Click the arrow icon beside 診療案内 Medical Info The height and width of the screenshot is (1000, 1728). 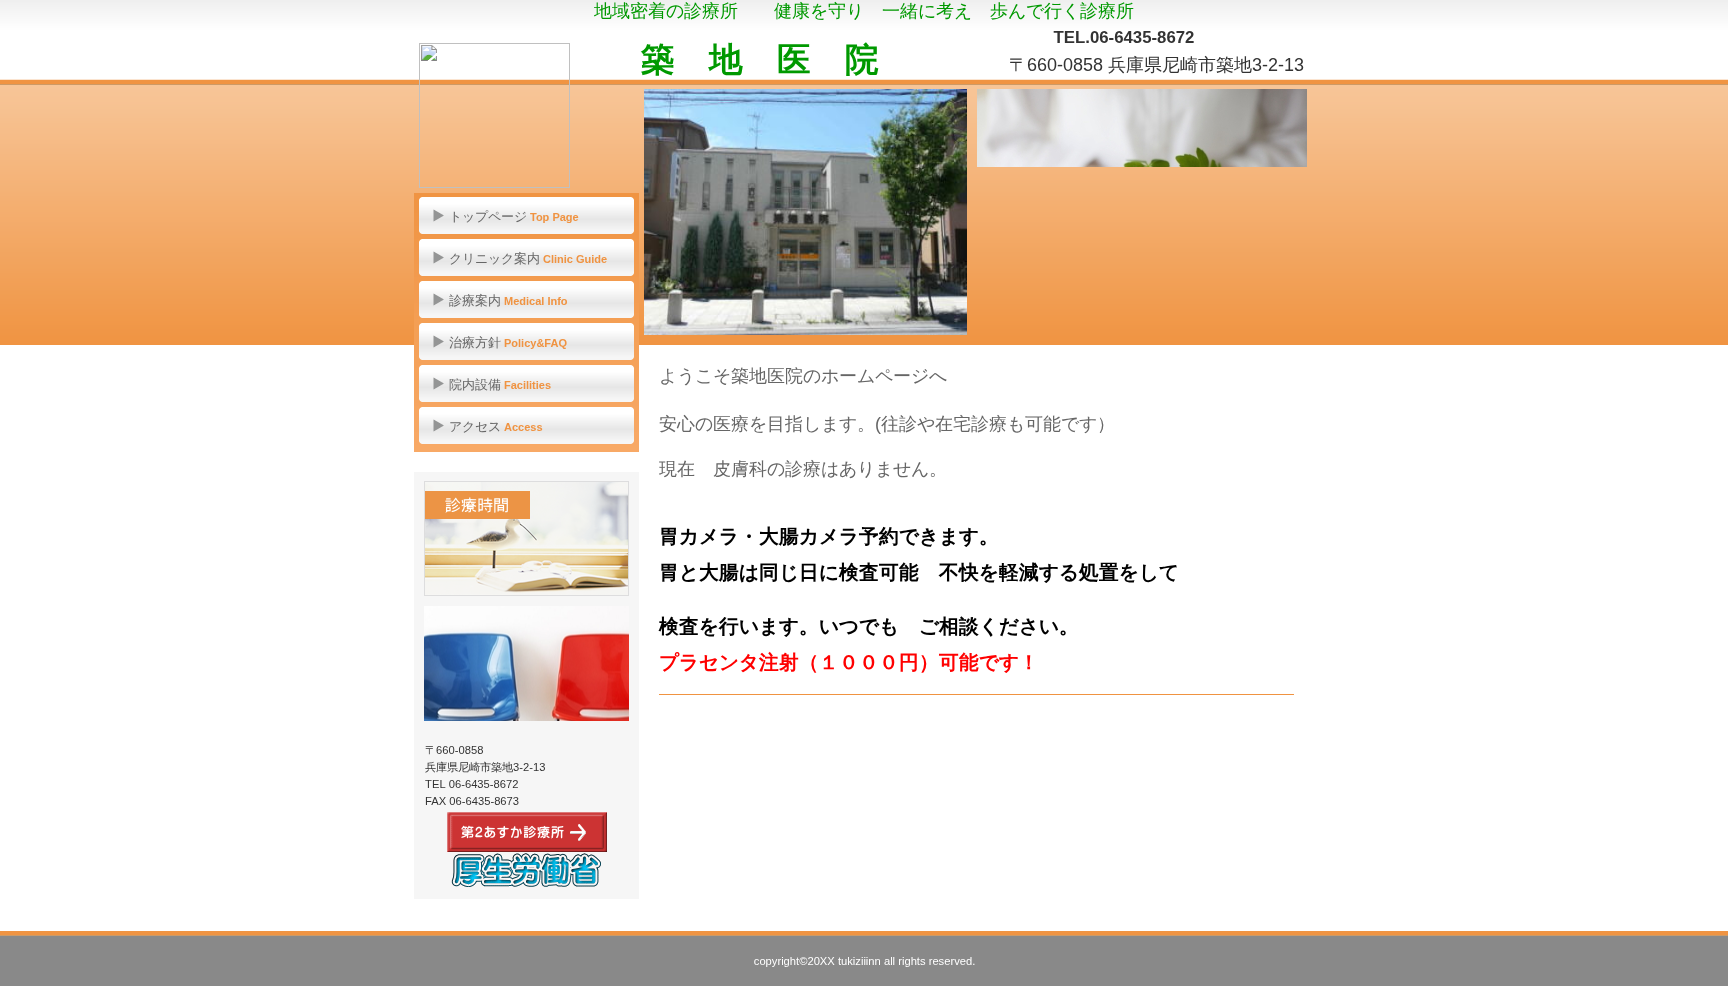438,300
